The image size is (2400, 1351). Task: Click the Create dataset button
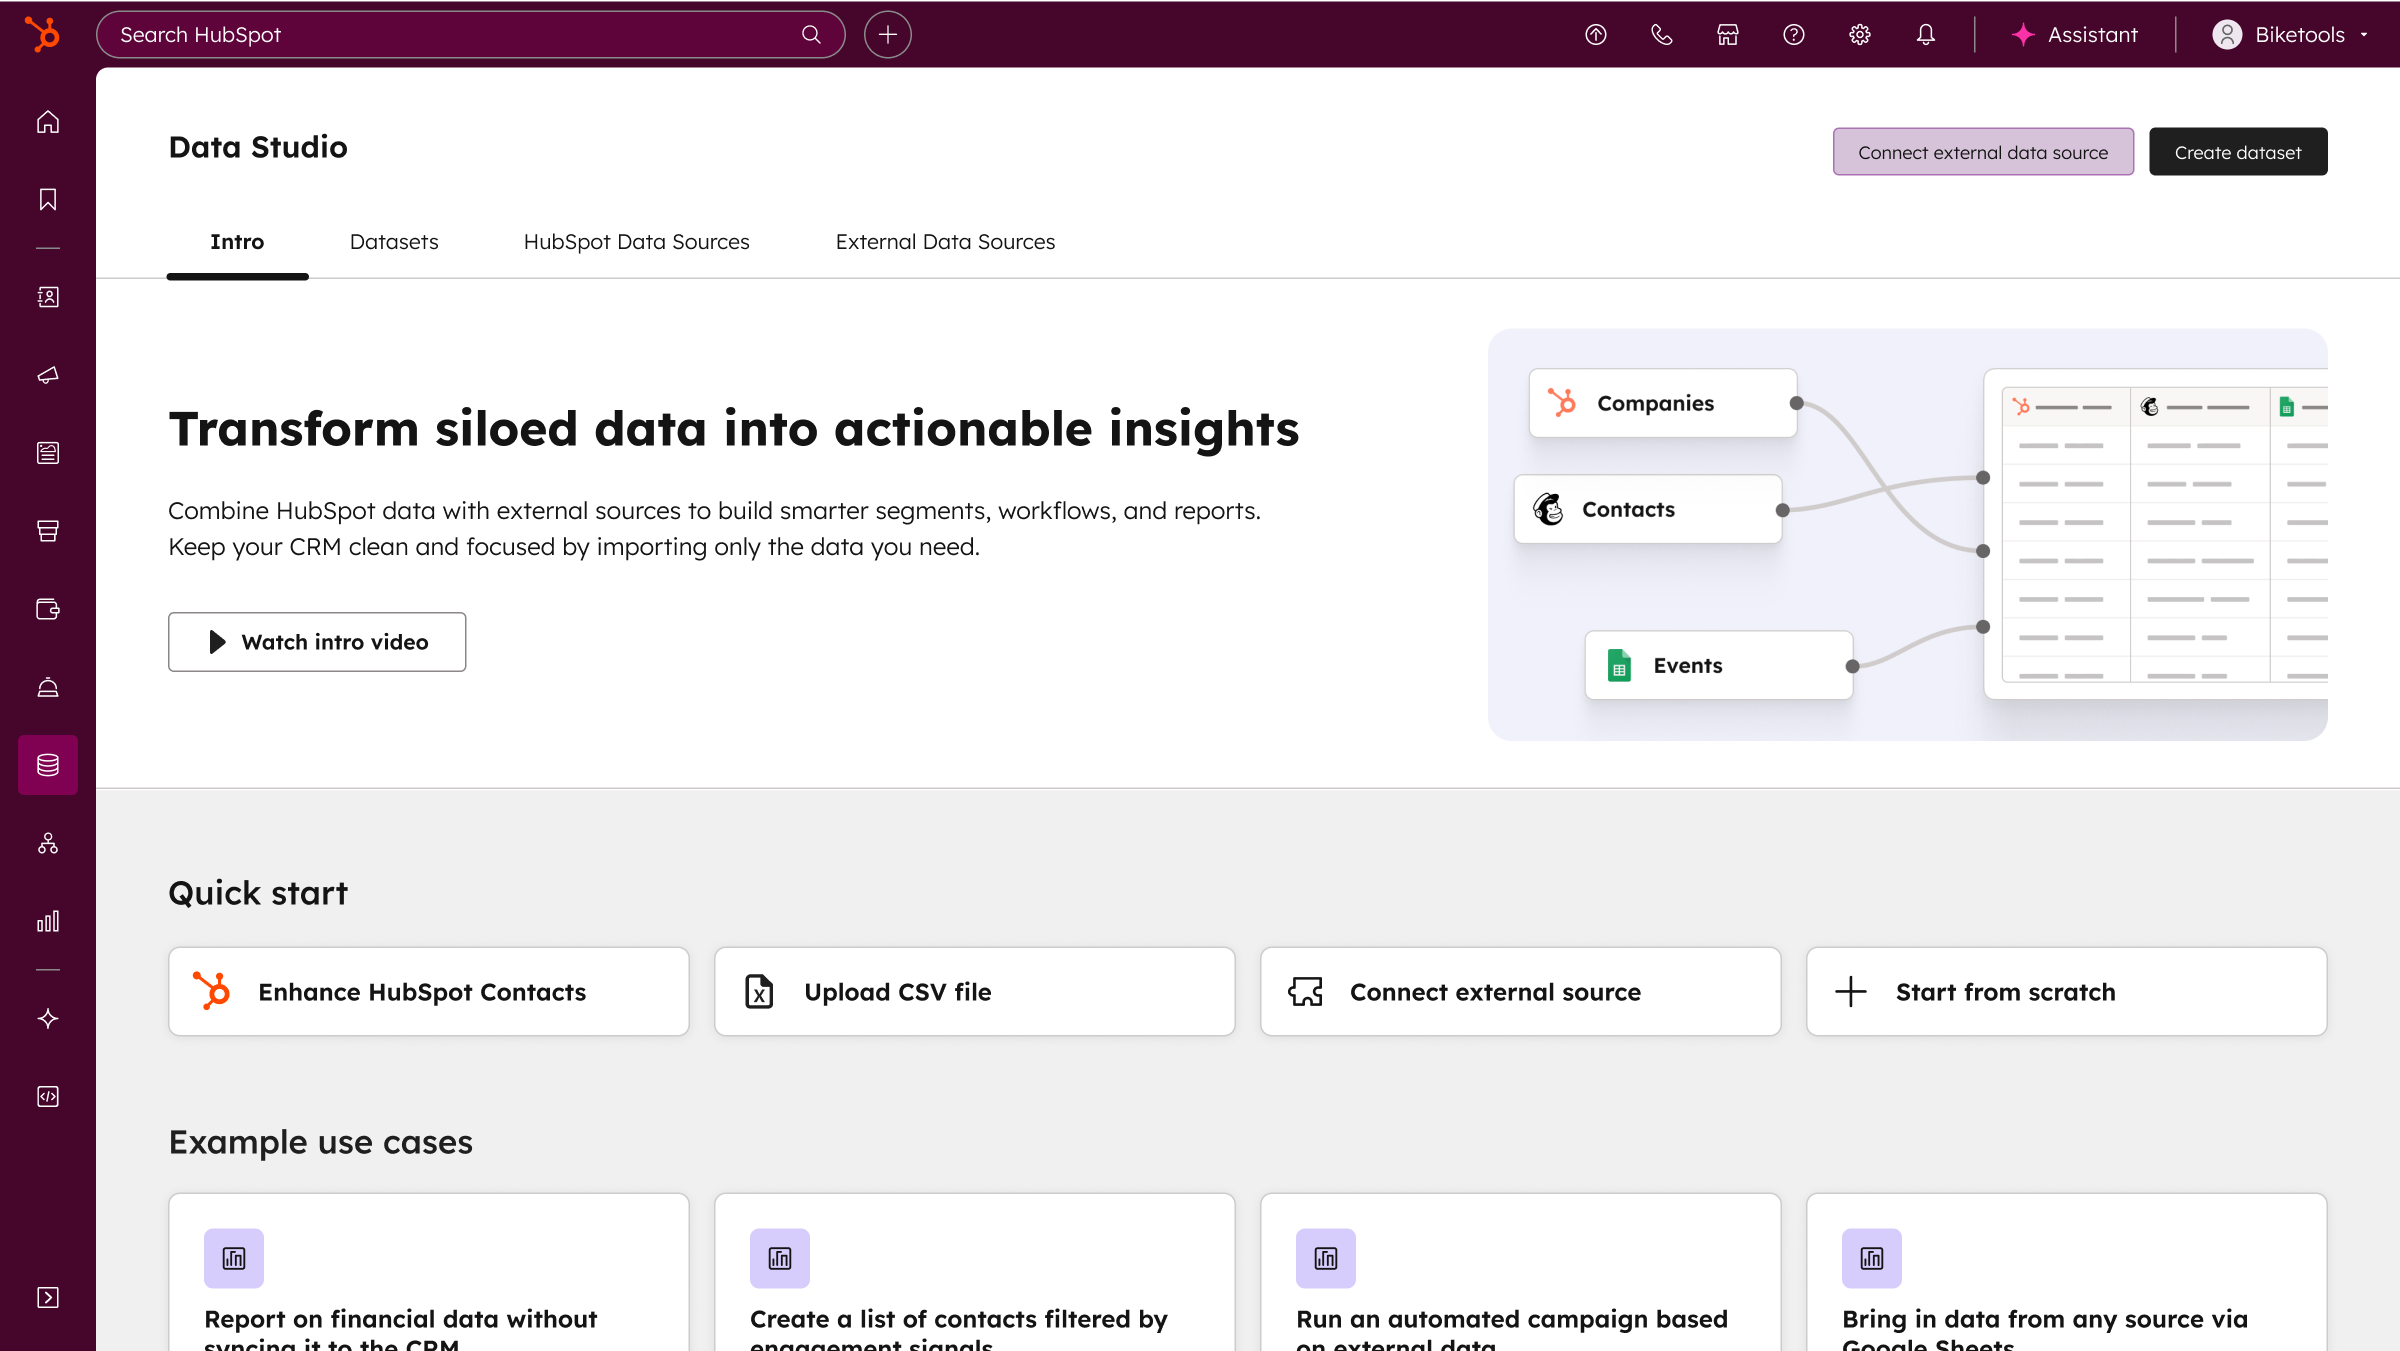point(2237,151)
